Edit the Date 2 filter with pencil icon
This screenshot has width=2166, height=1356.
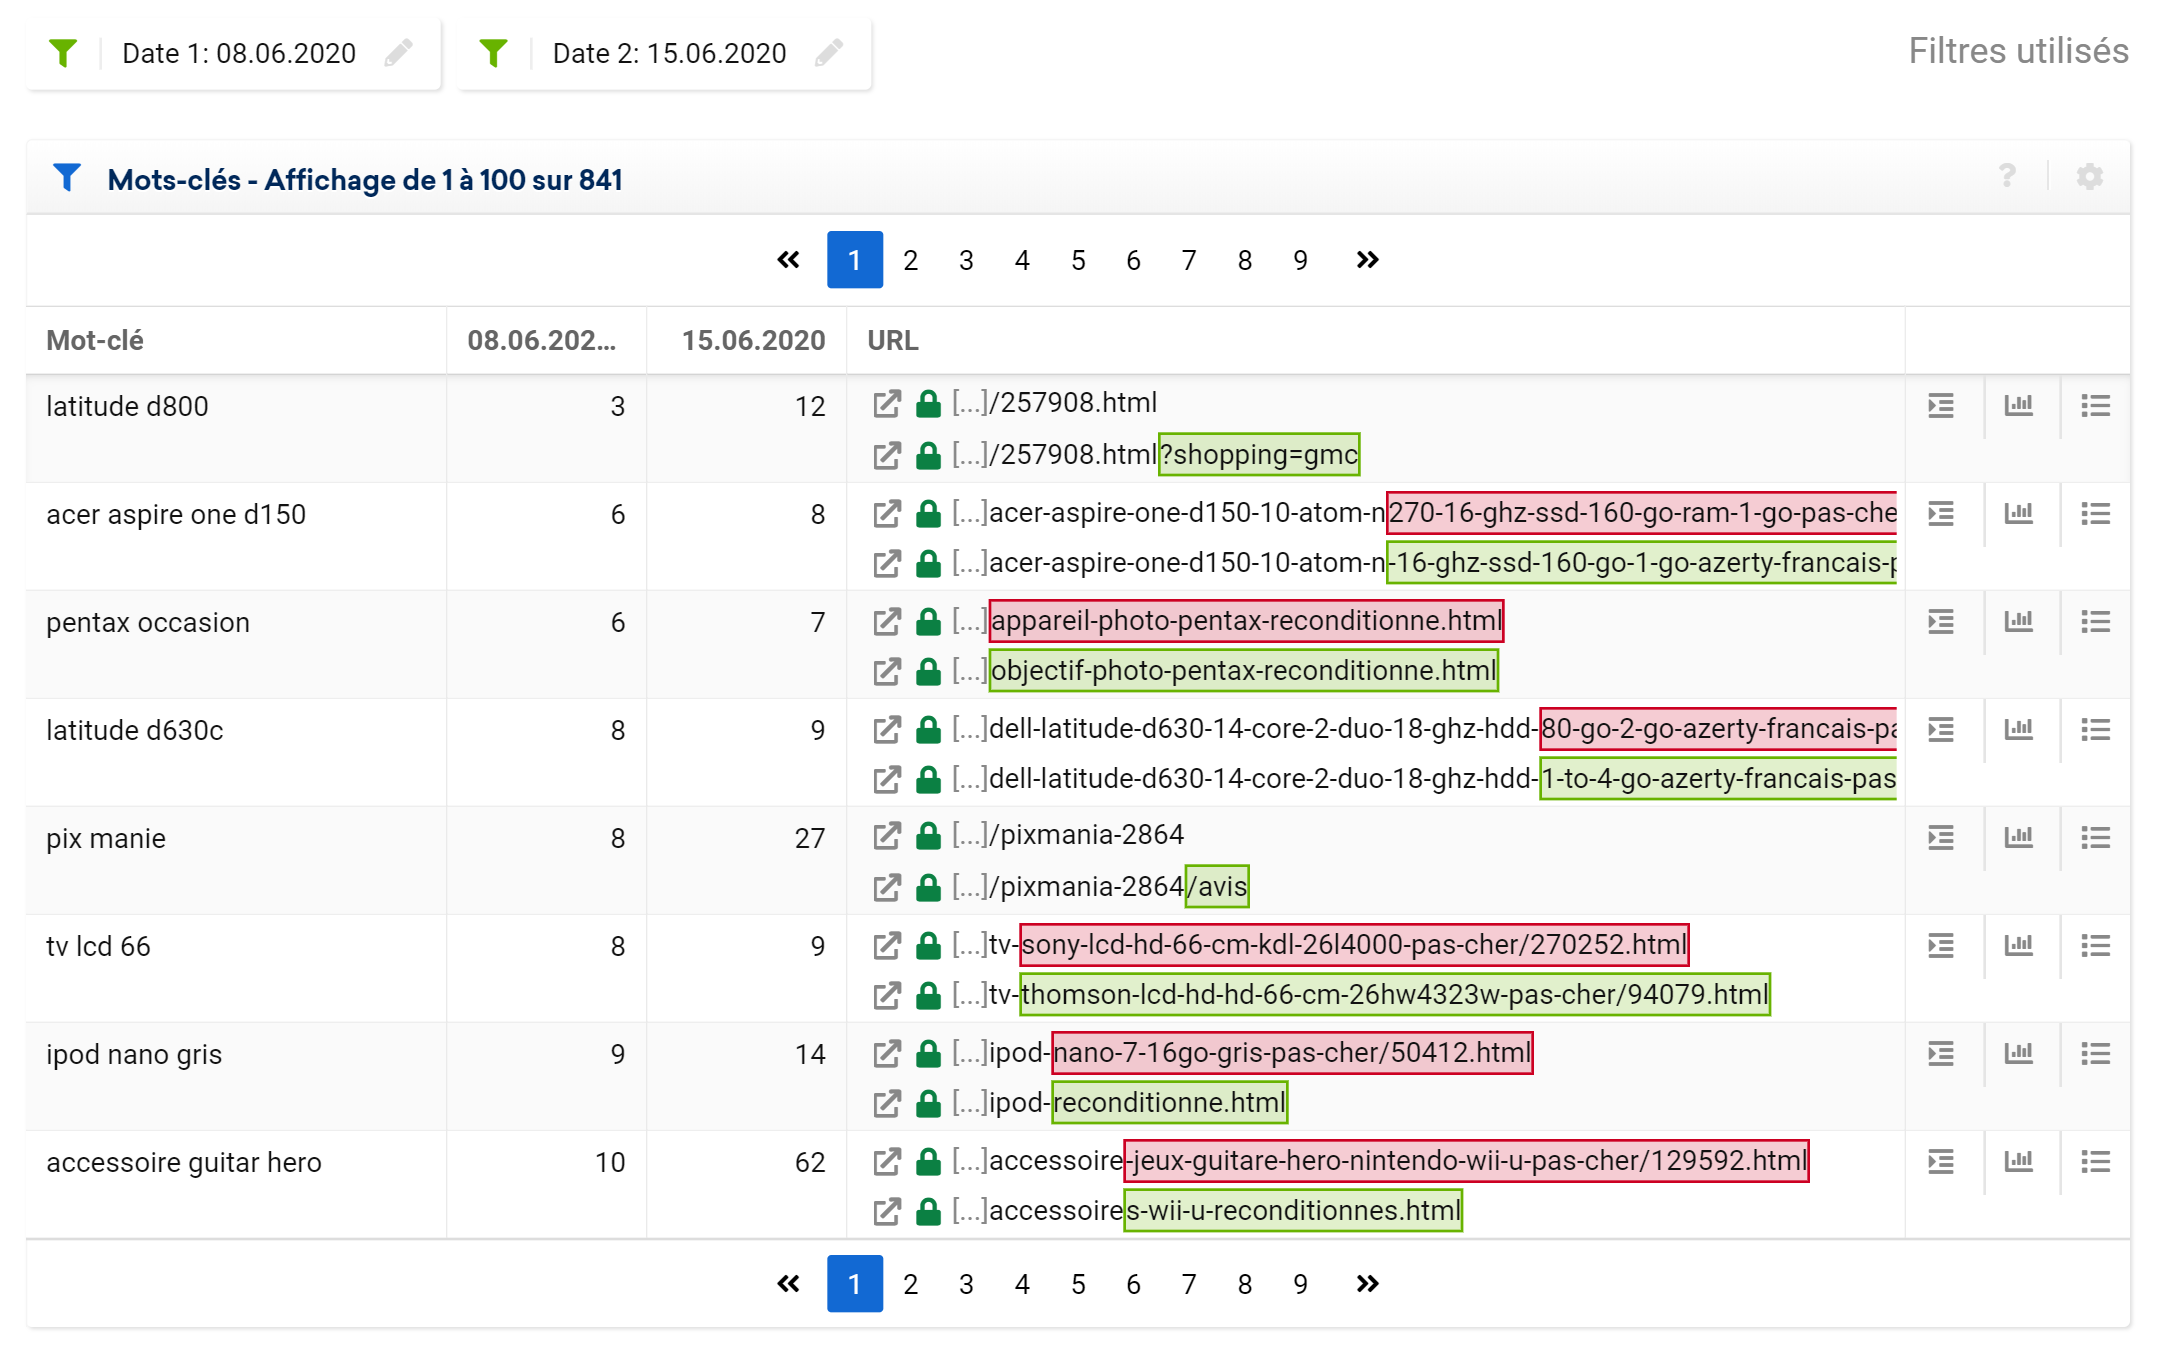[829, 53]
